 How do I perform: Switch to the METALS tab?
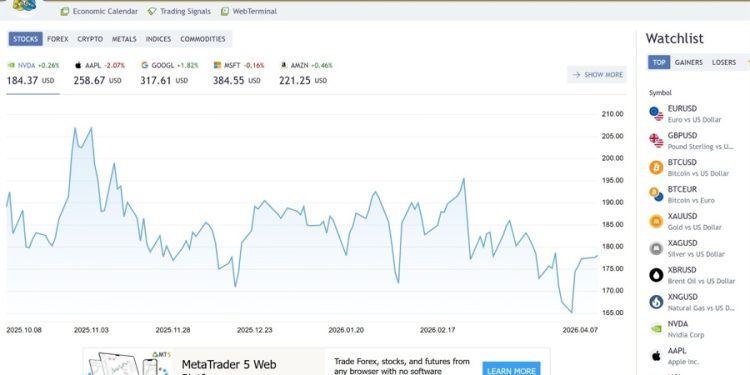(x=124, y=39)
